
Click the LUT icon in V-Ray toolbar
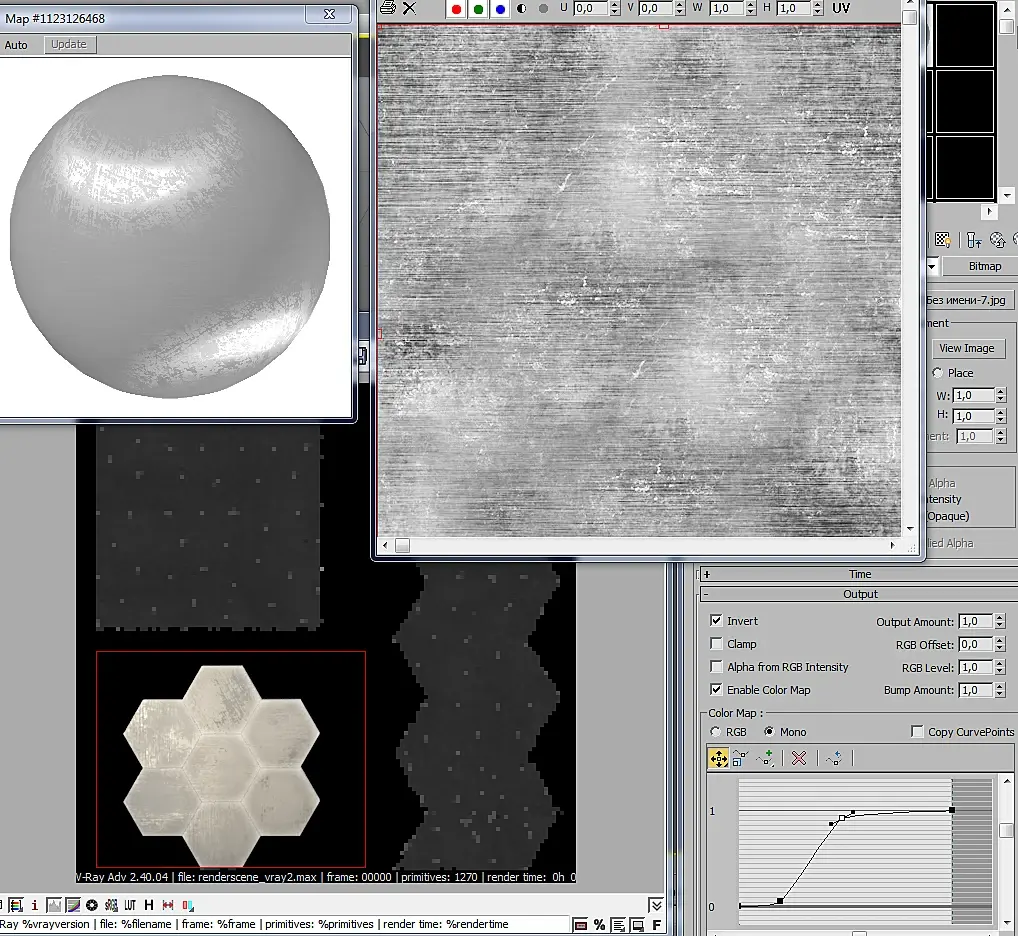[x=130, y=905]
